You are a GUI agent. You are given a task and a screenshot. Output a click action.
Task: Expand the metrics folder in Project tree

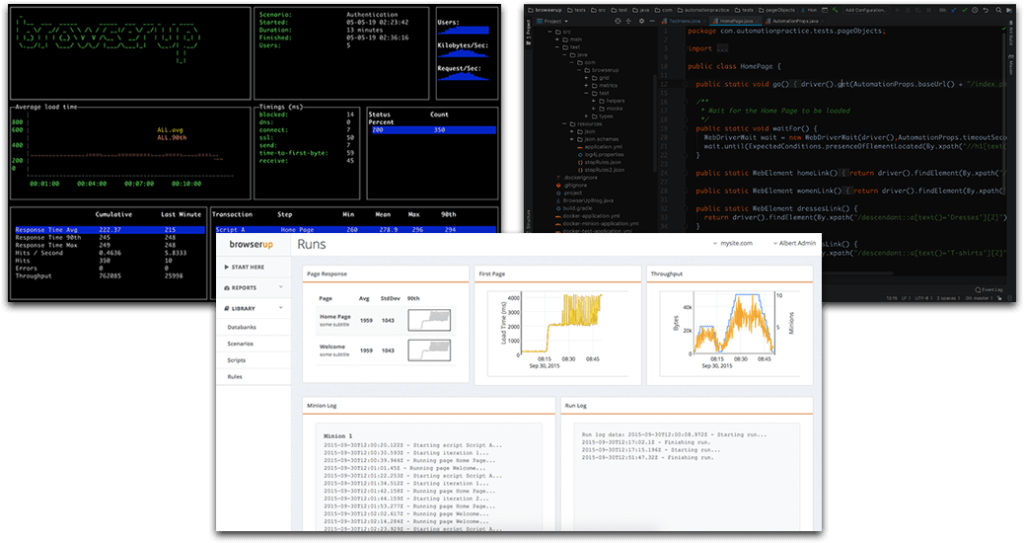586,86
